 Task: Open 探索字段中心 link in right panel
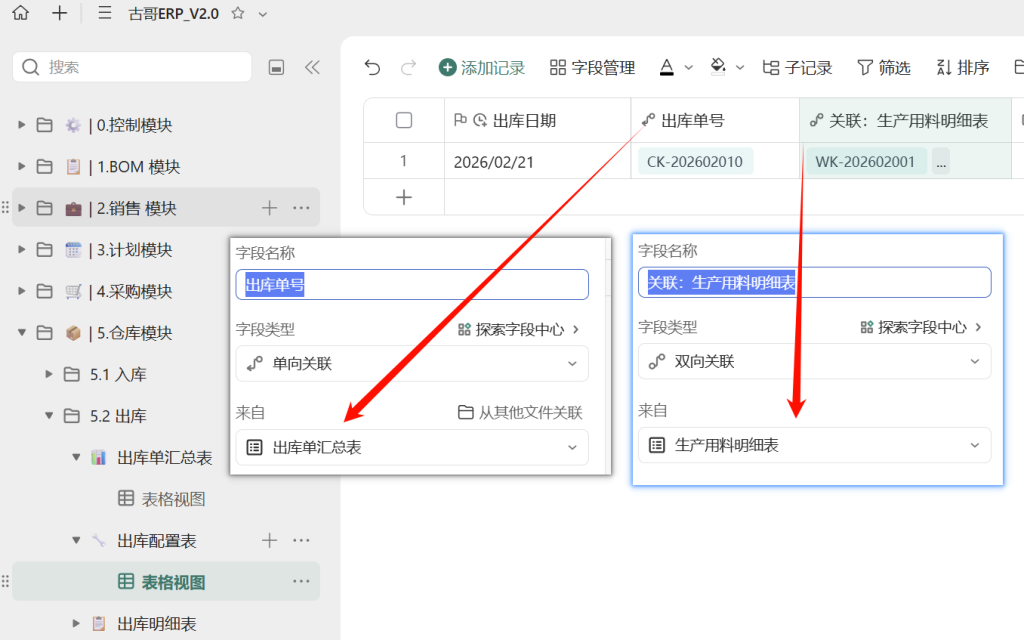point(921,327)
